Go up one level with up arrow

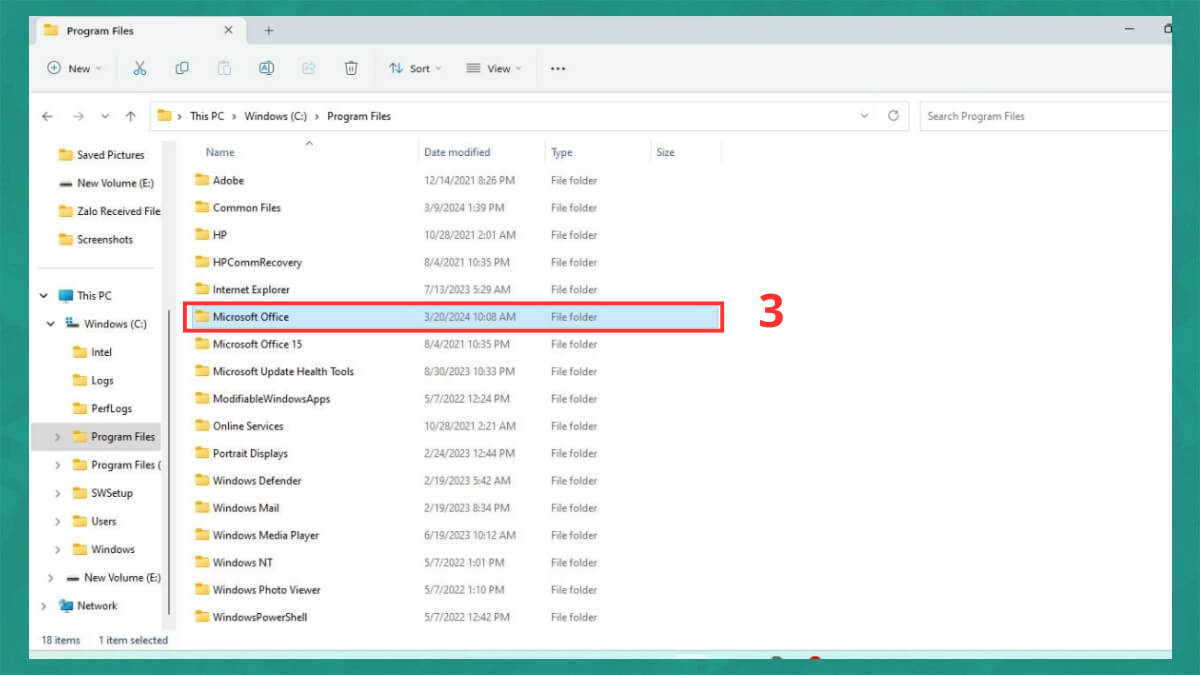click(x=130, y=116)
